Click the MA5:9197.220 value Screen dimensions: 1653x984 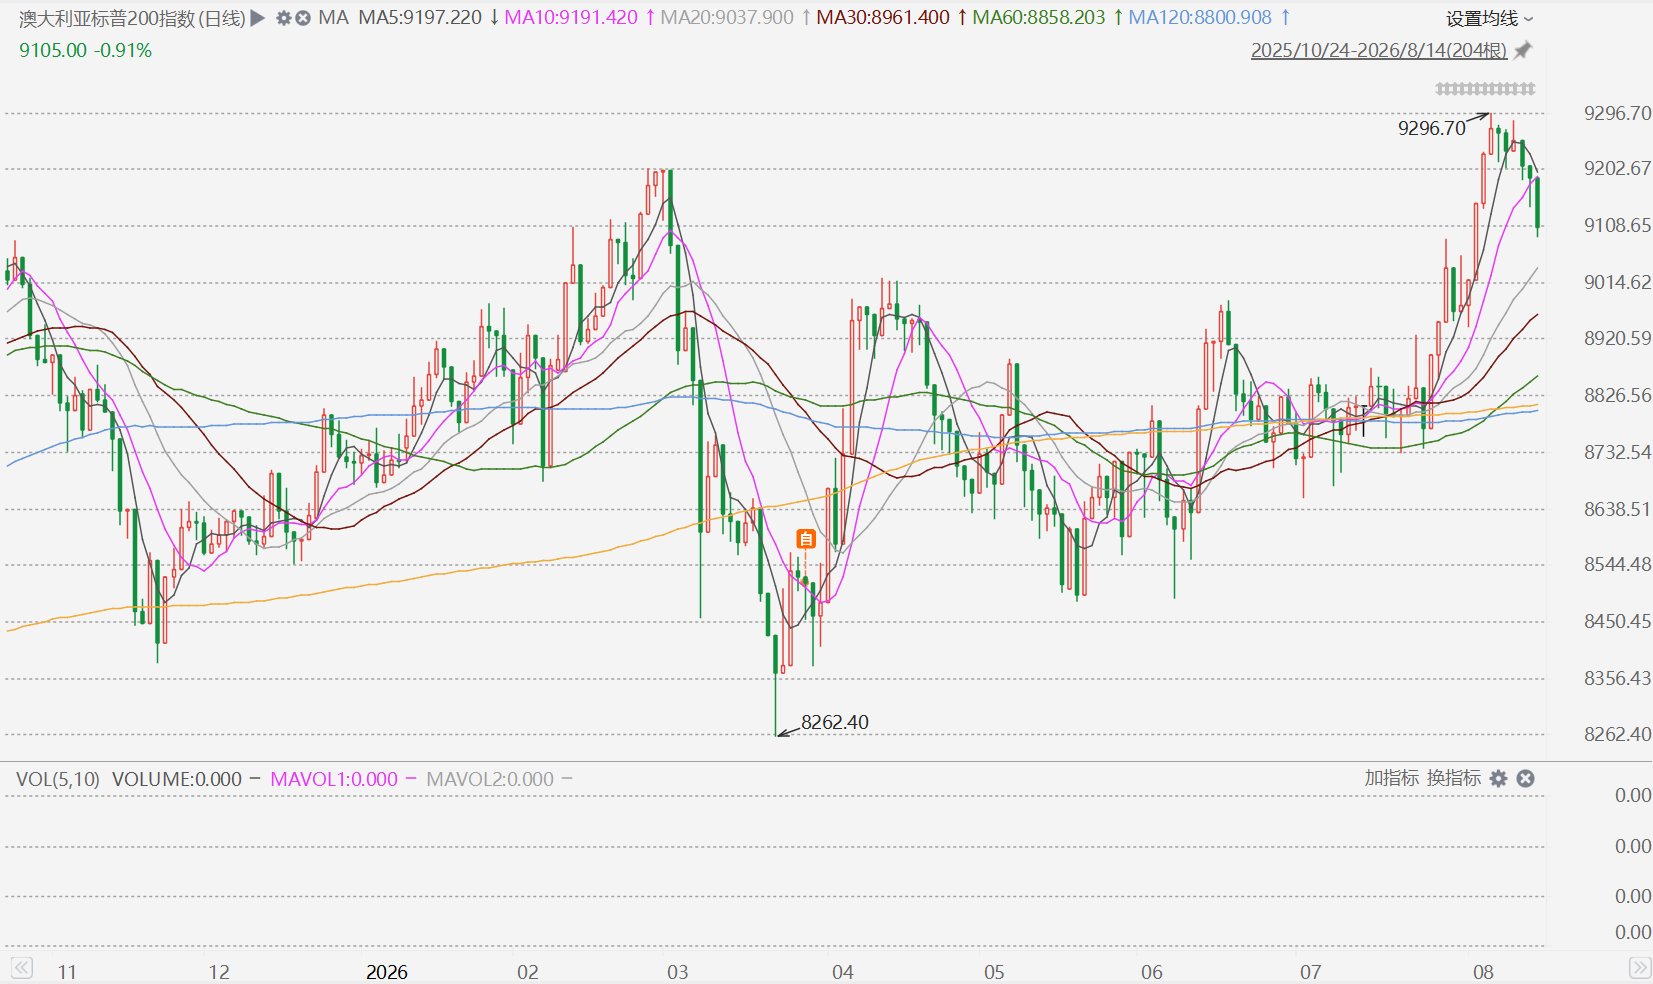click(420, 18)
